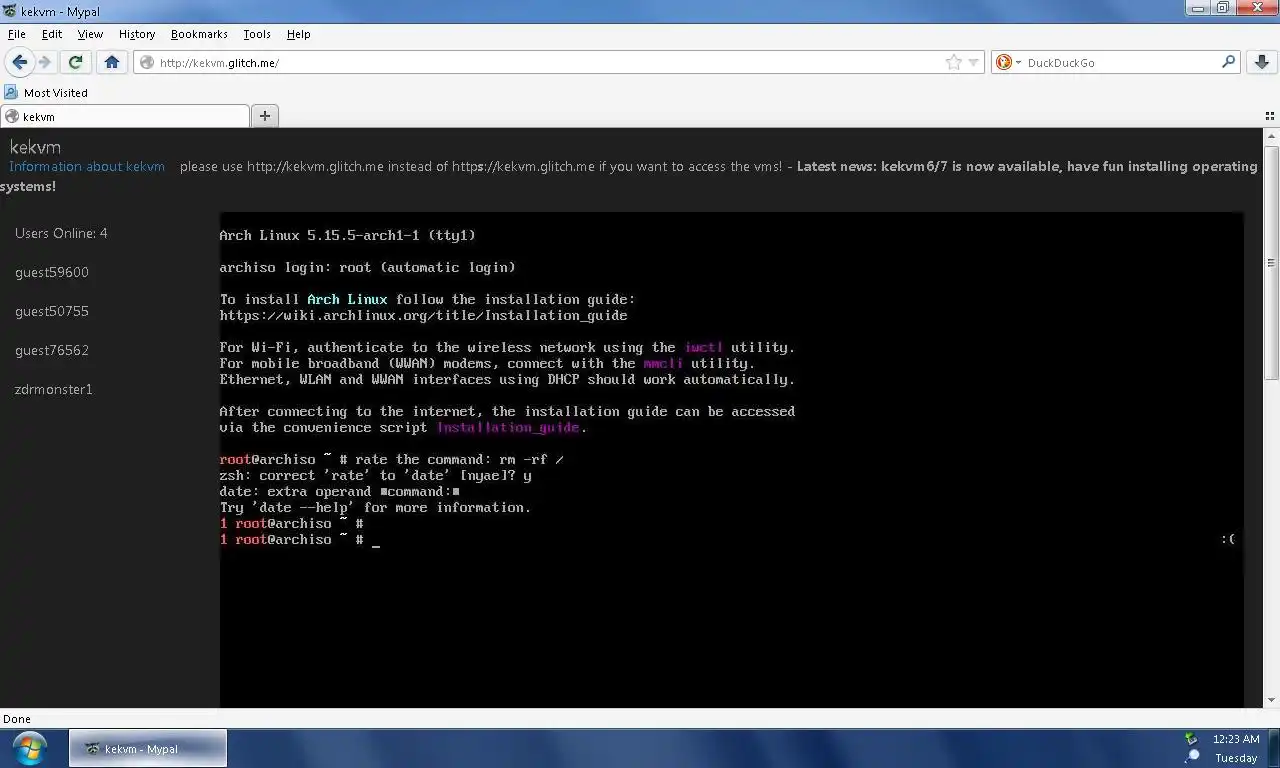
Task: Open the Bookmarks menu
Action: tap(199, 34)
